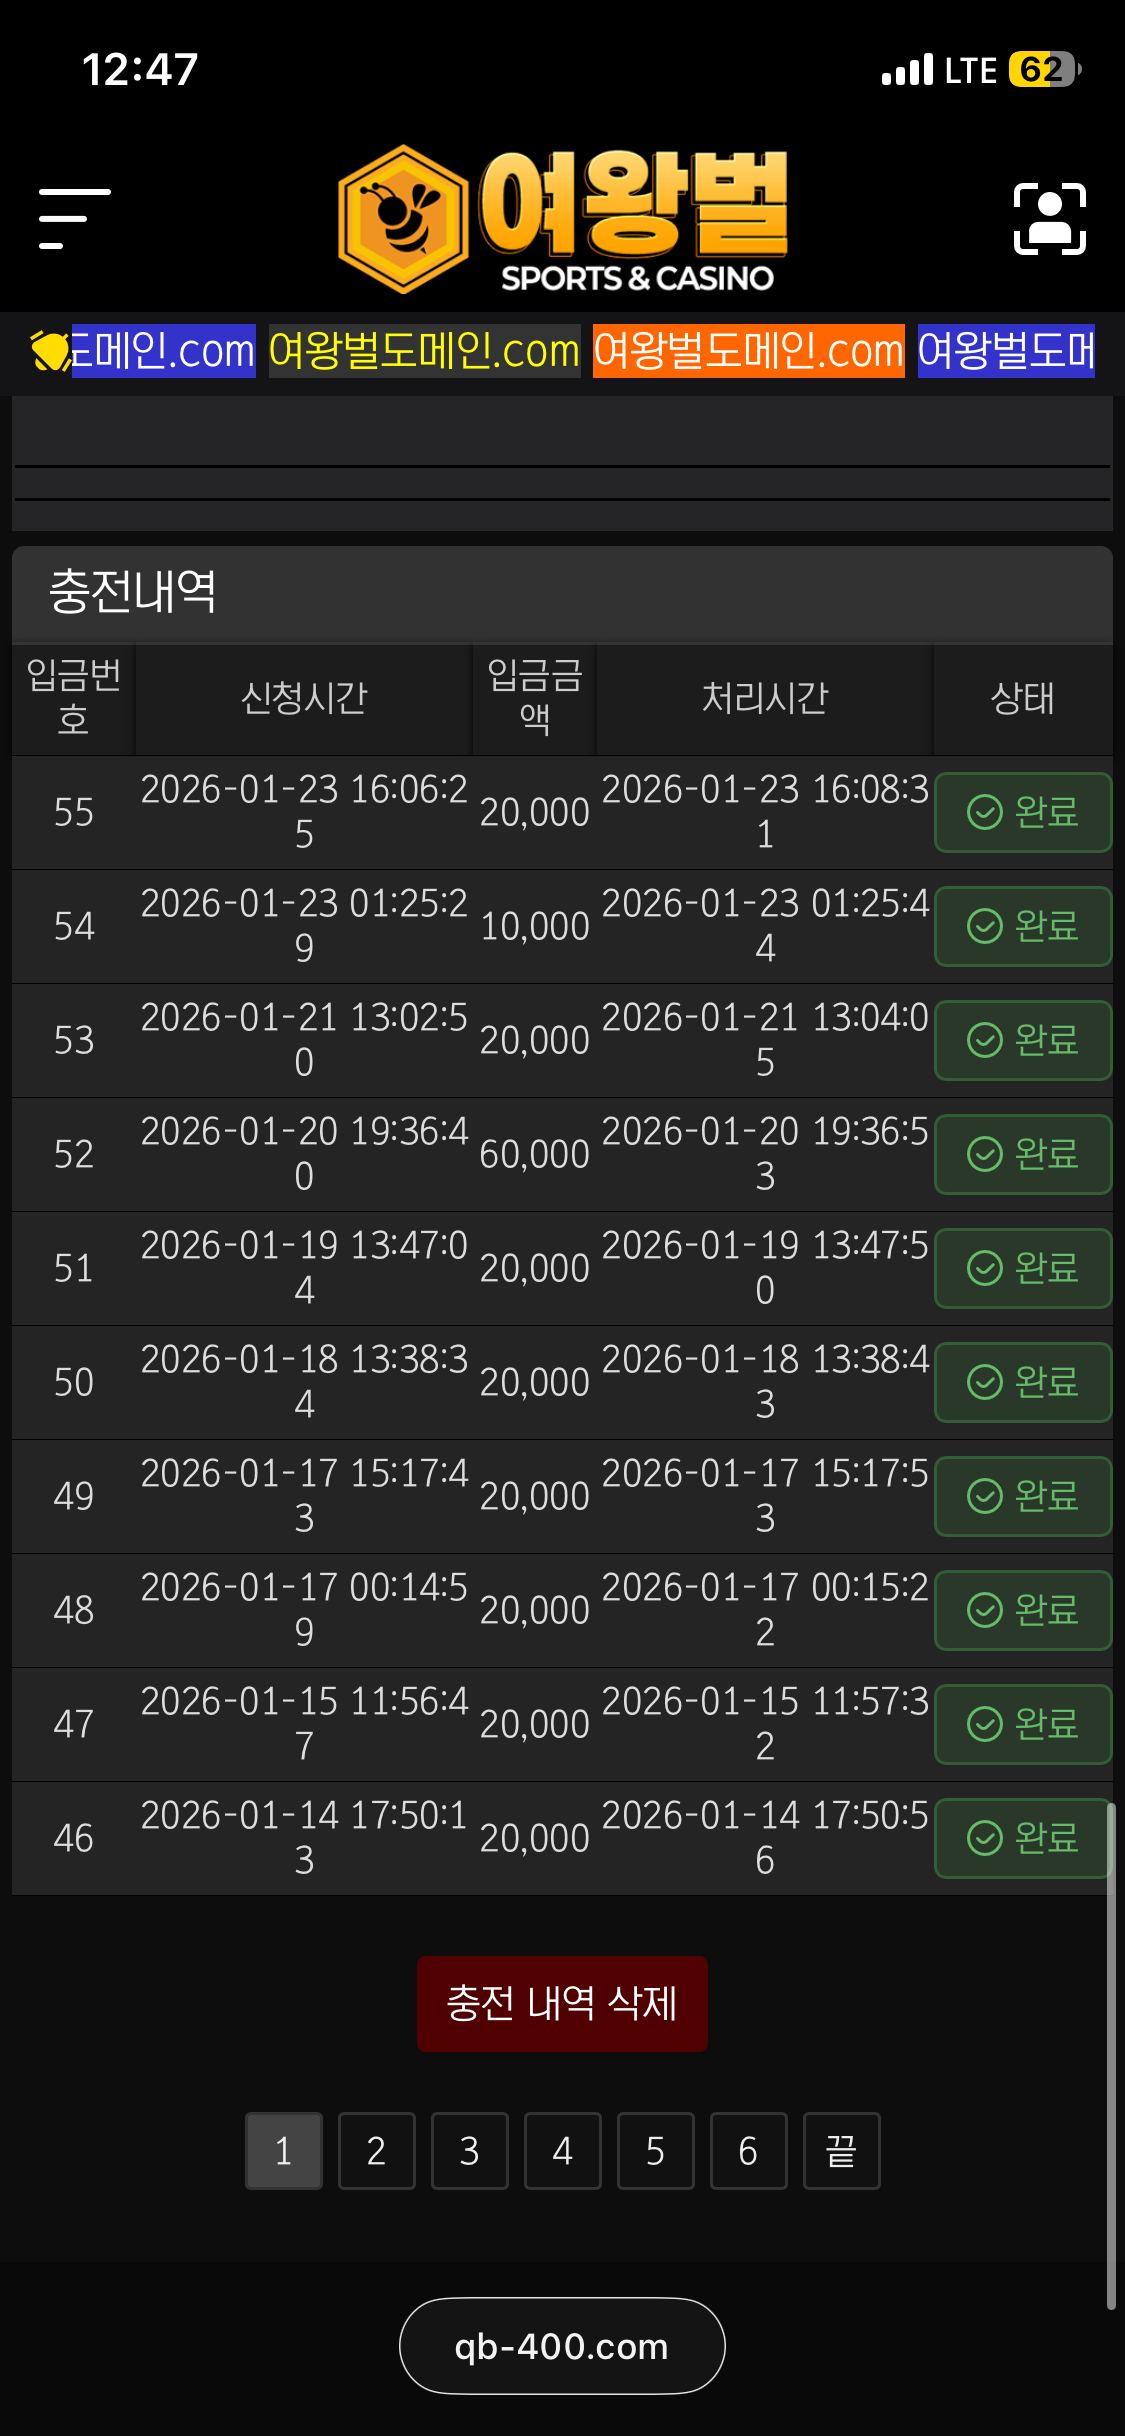Tap the completed checkmark for deposit 49
1125x2436 pixels.
[985, 1496]
